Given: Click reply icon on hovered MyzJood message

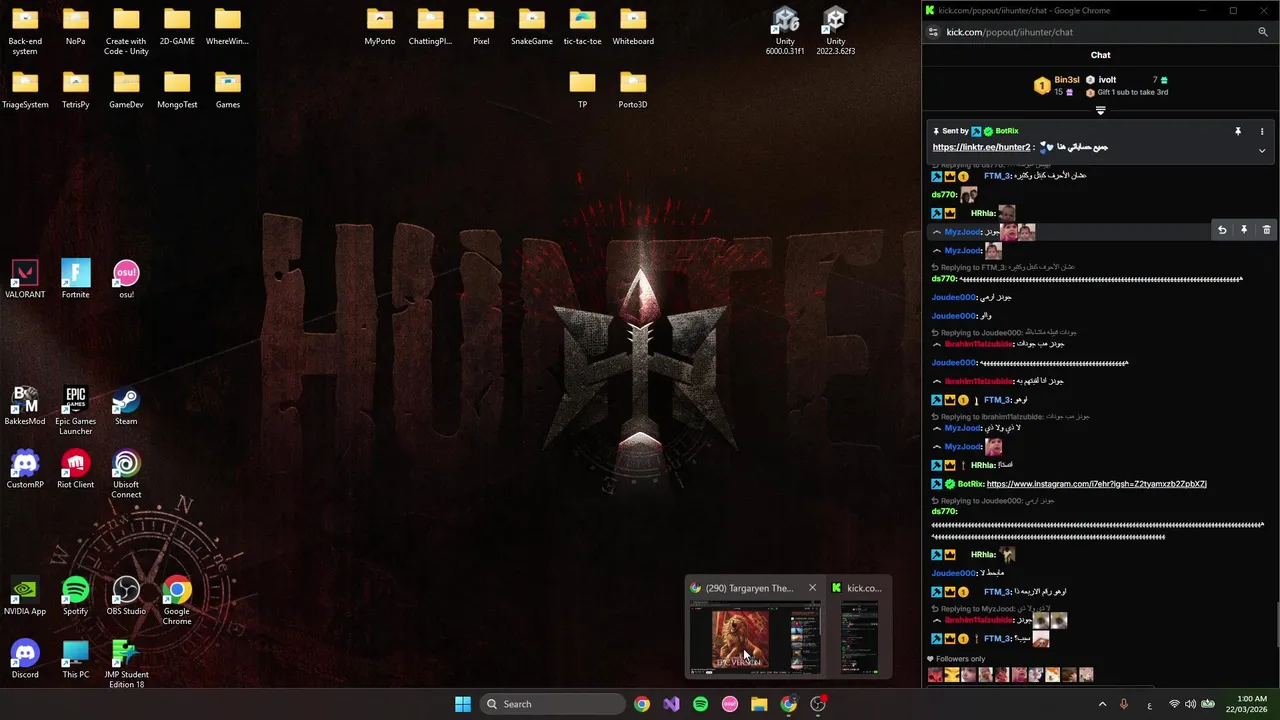Looking at the screenshot, I should 1222,230.
